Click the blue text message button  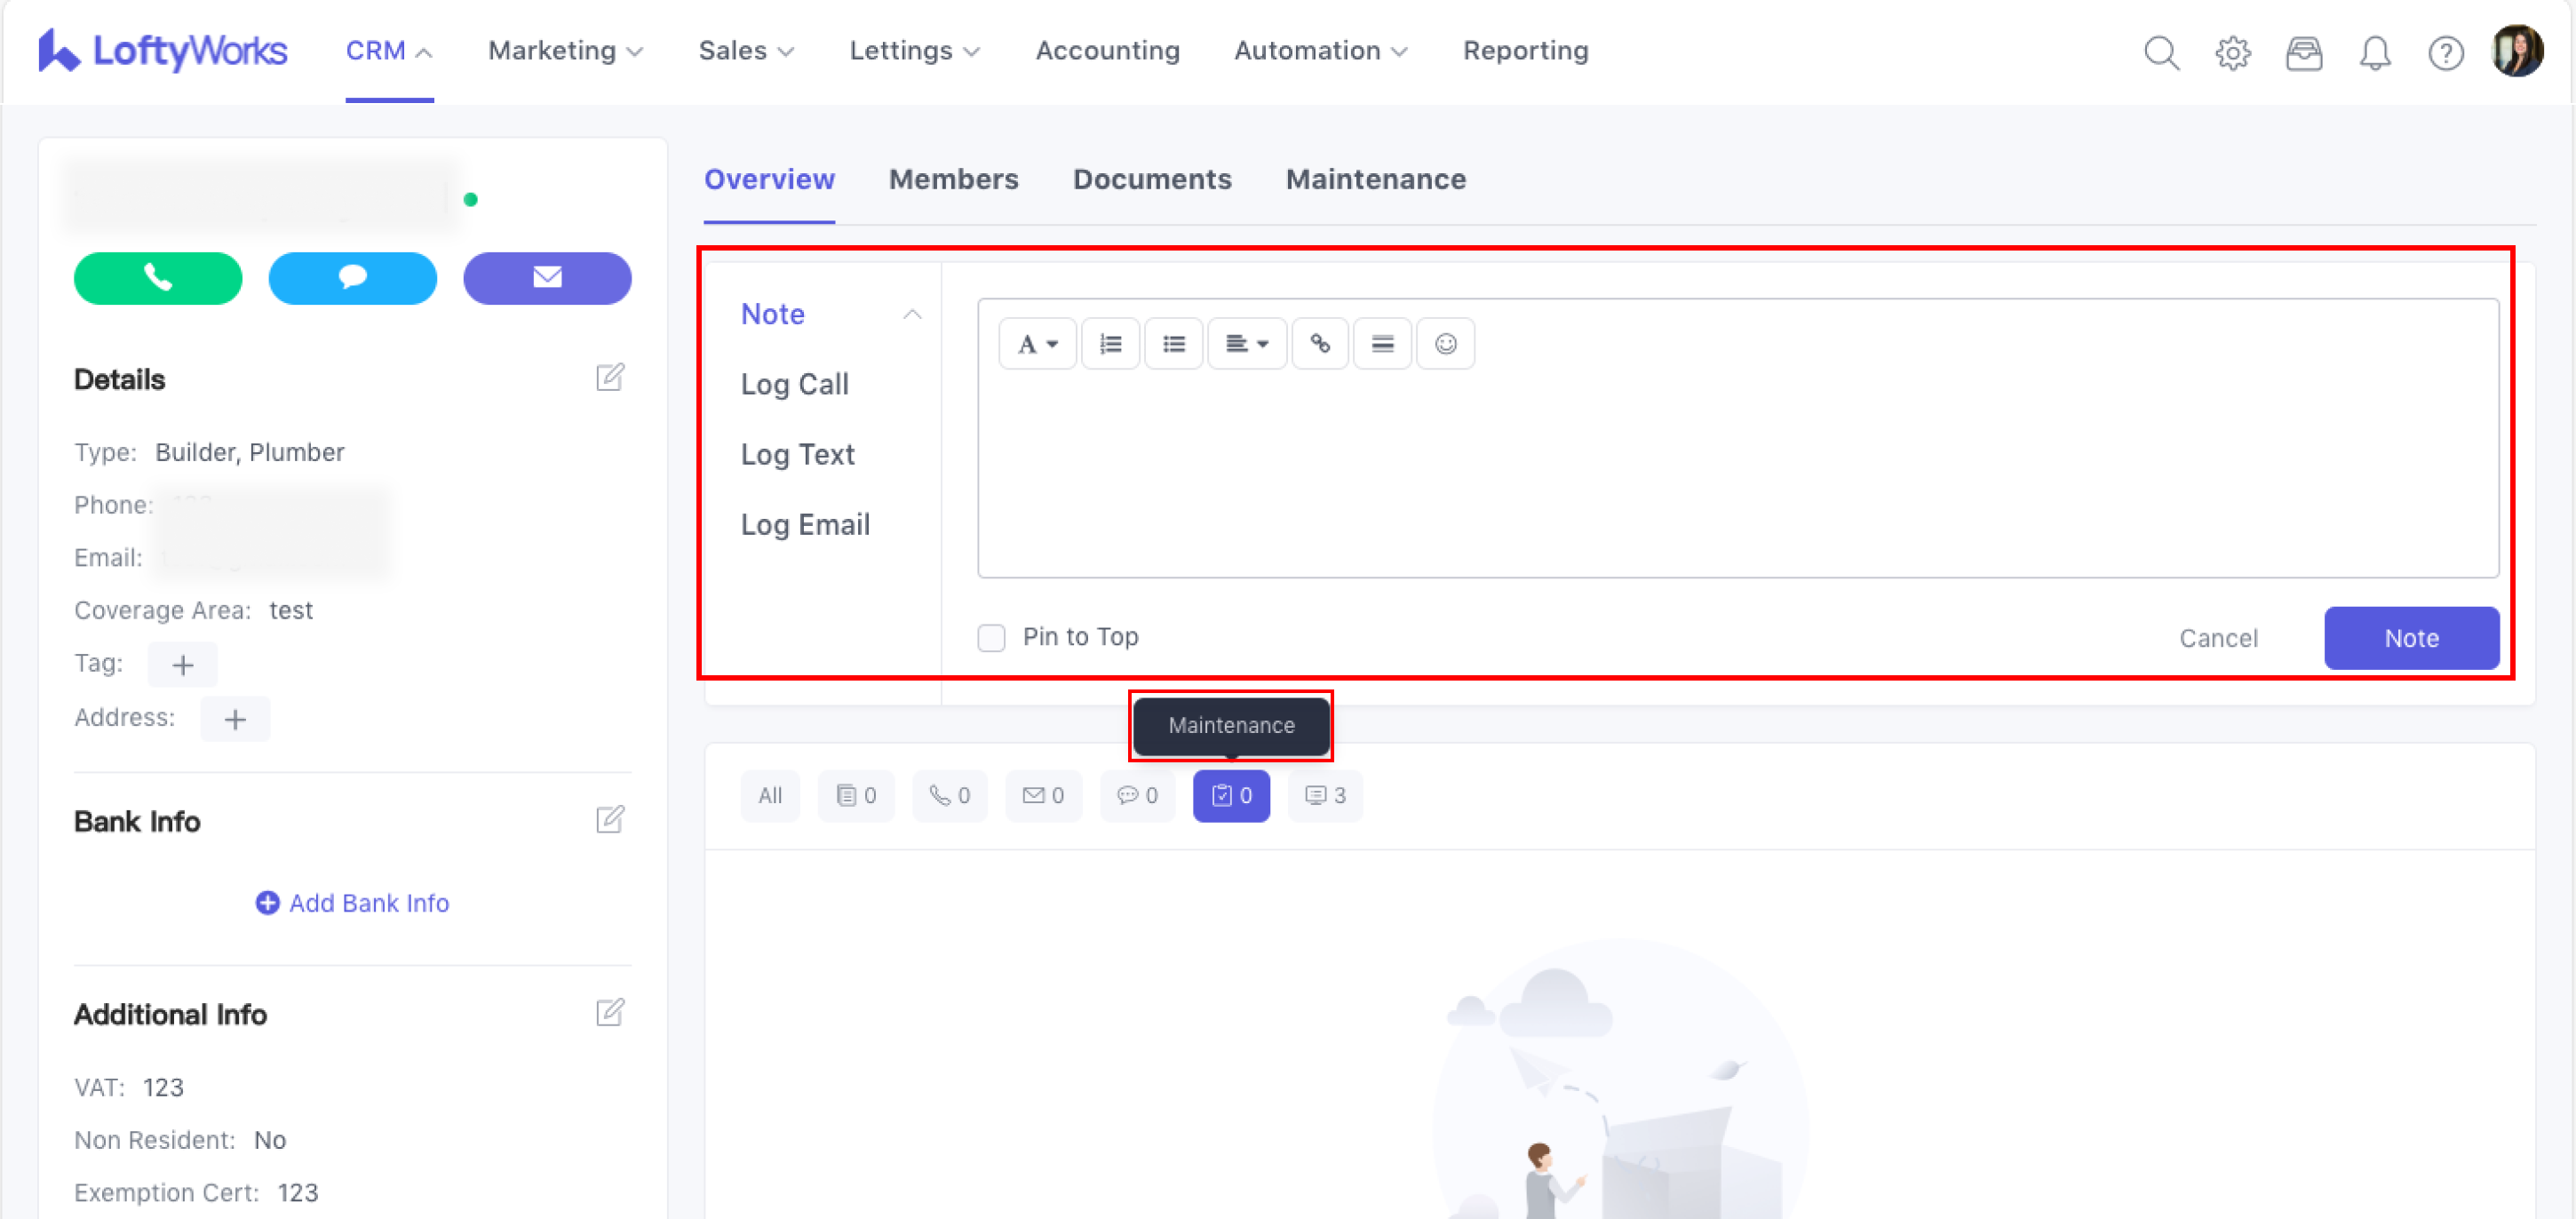coord(352,278)
